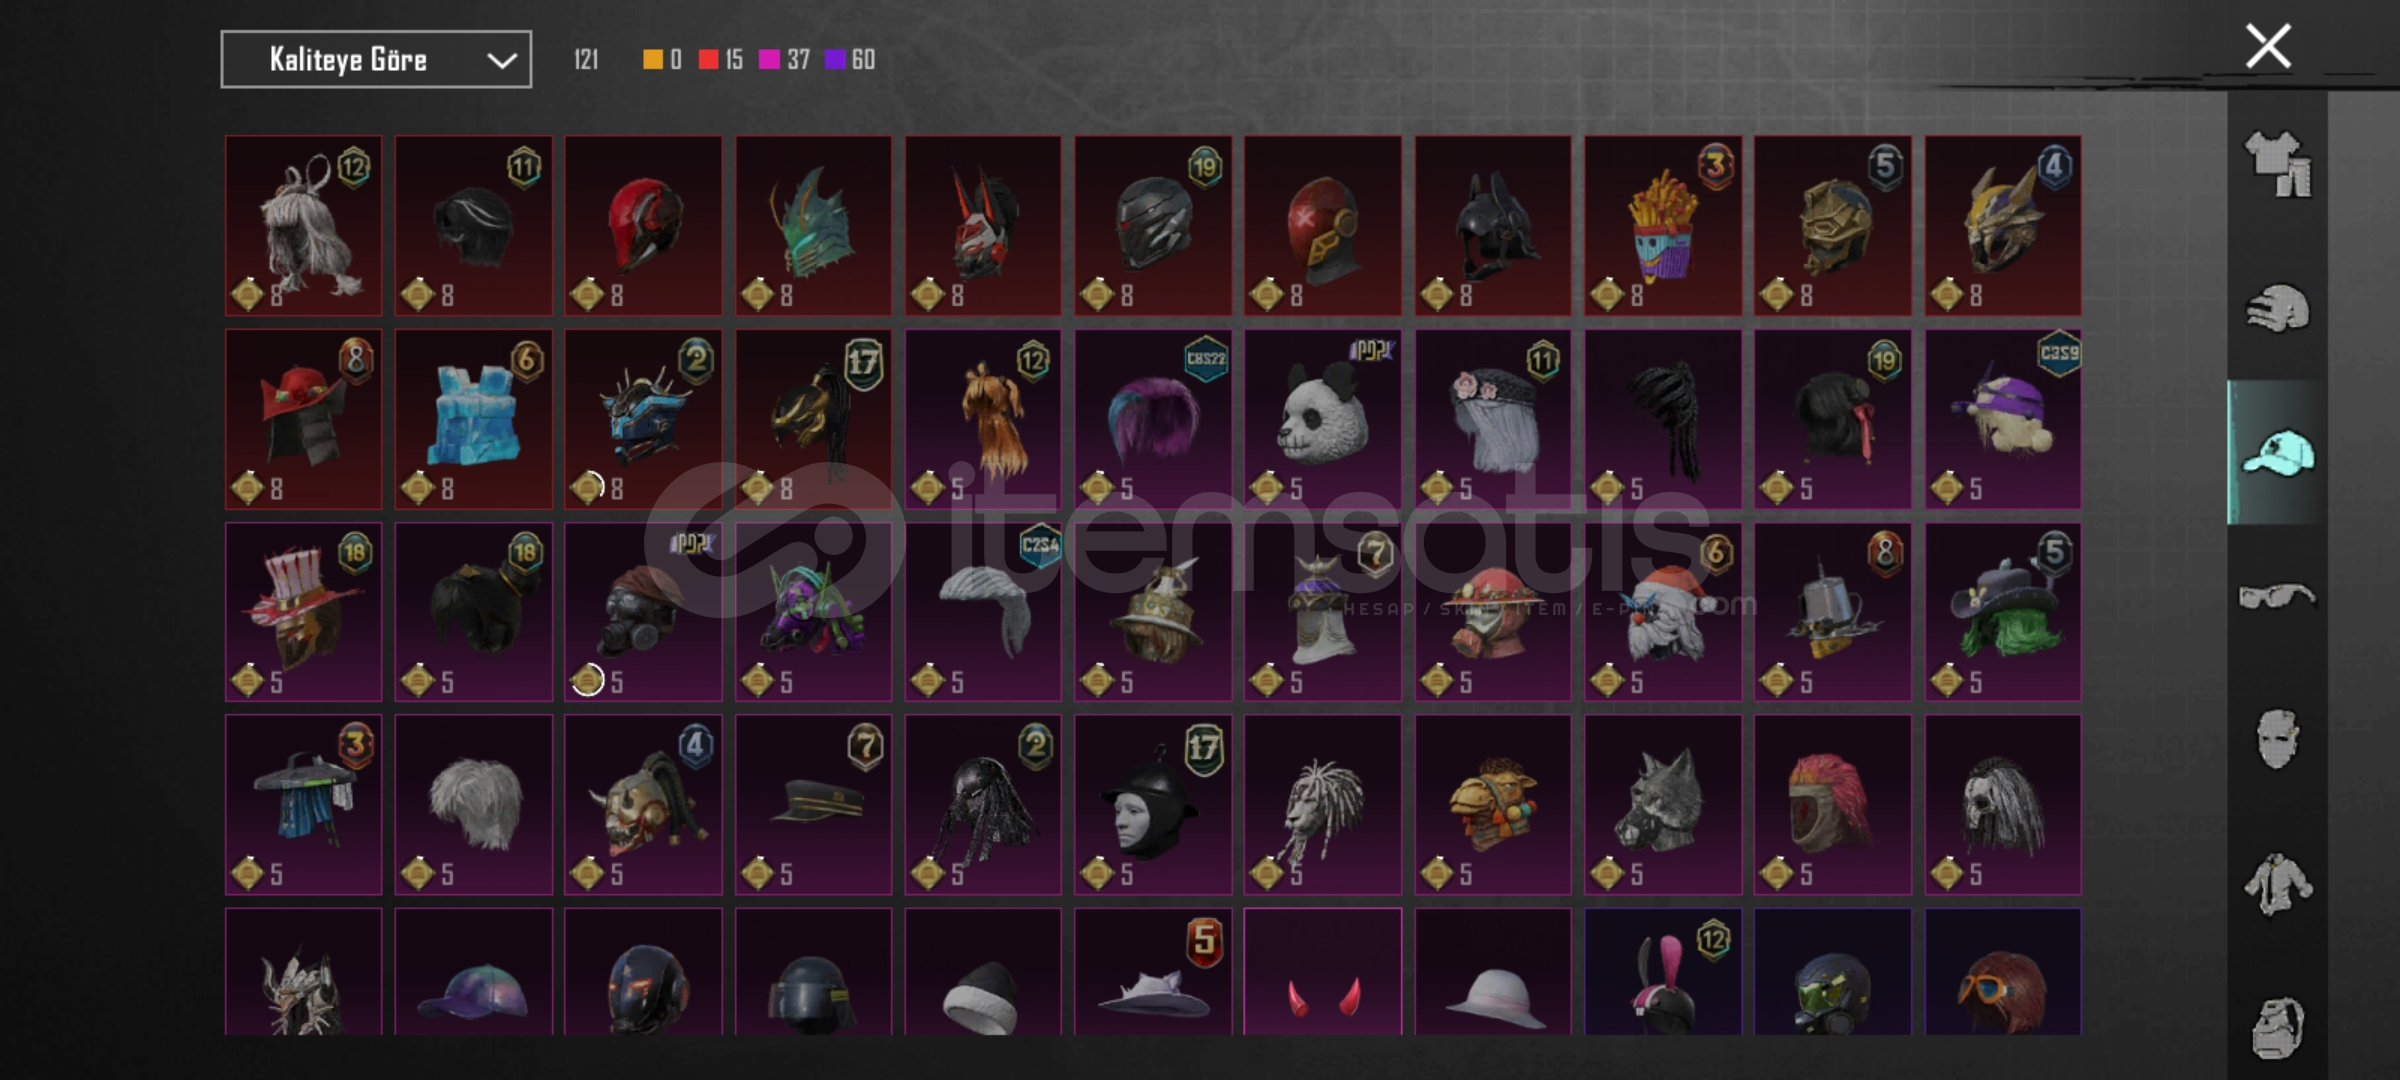Select the ice block vest item
2400x1080 pixels.
click(x=473, y=419)
